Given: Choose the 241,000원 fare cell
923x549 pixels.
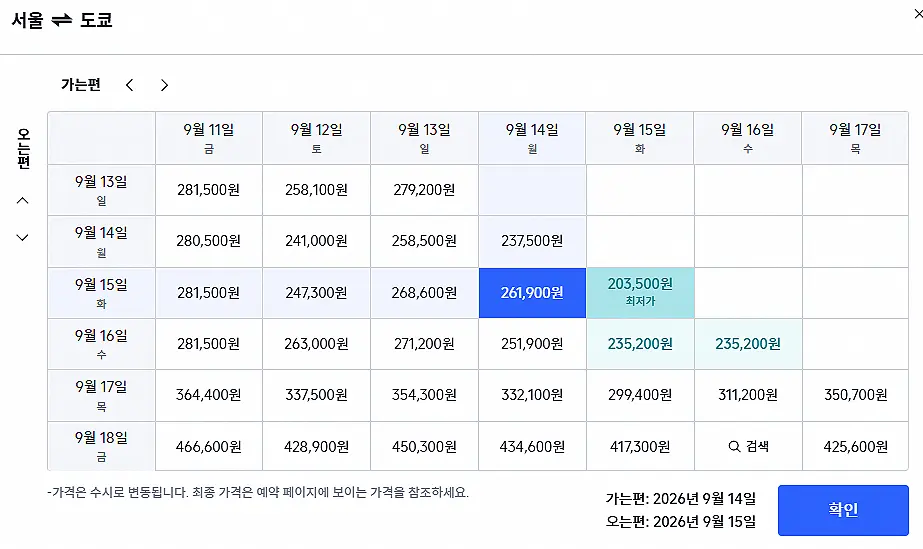Looking at the screenshot, I should pyautogui.click(x=316, y=241).
